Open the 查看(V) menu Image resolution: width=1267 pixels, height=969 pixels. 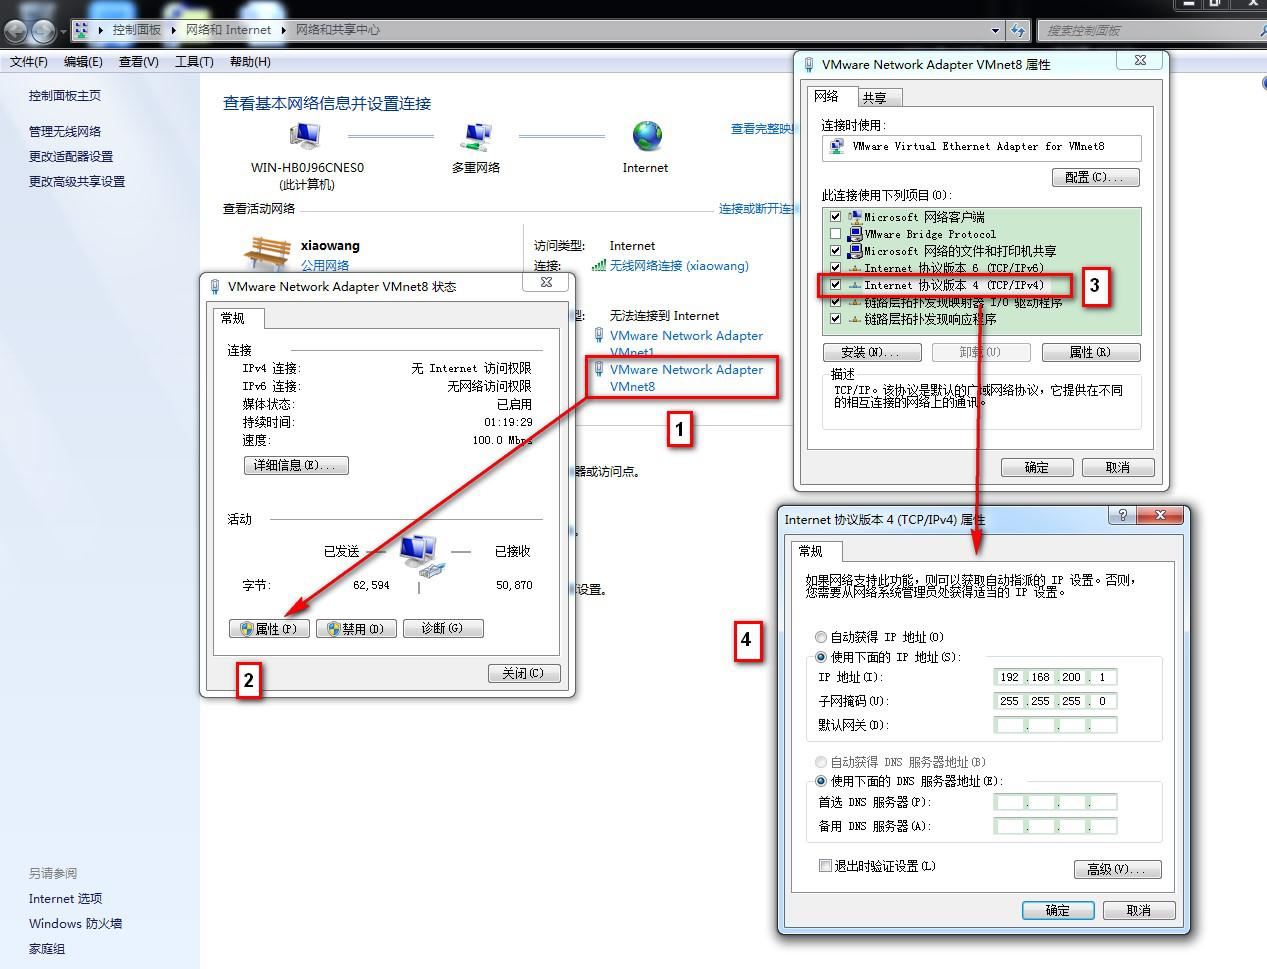tap(138, 62)
